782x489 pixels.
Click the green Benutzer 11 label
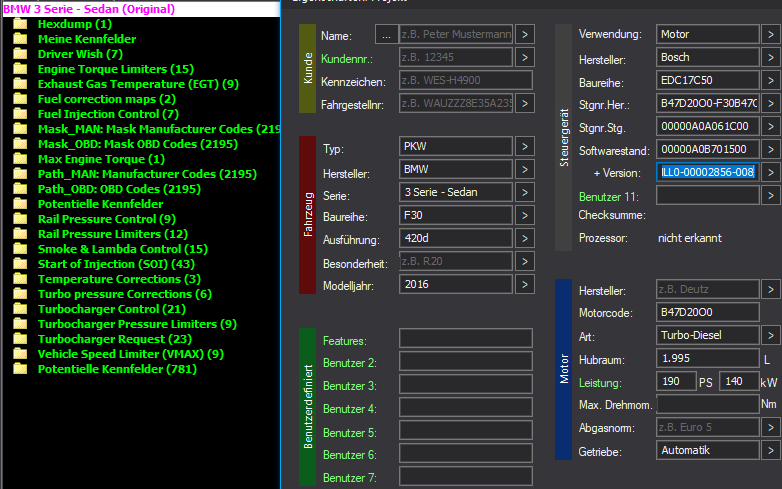(608, 197)
